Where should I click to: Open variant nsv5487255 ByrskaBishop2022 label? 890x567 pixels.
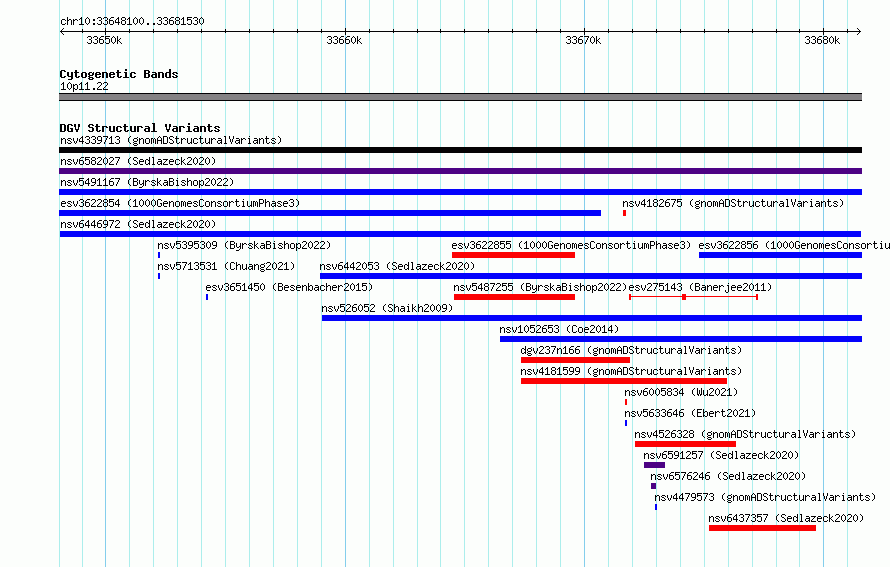click(540, 287)
